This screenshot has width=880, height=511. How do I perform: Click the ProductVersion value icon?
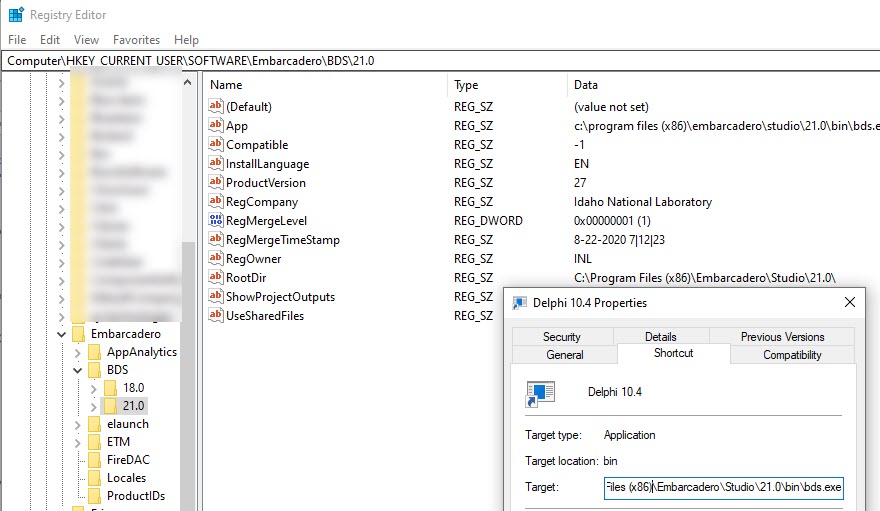pyautogui.click(x=216, y=182)
